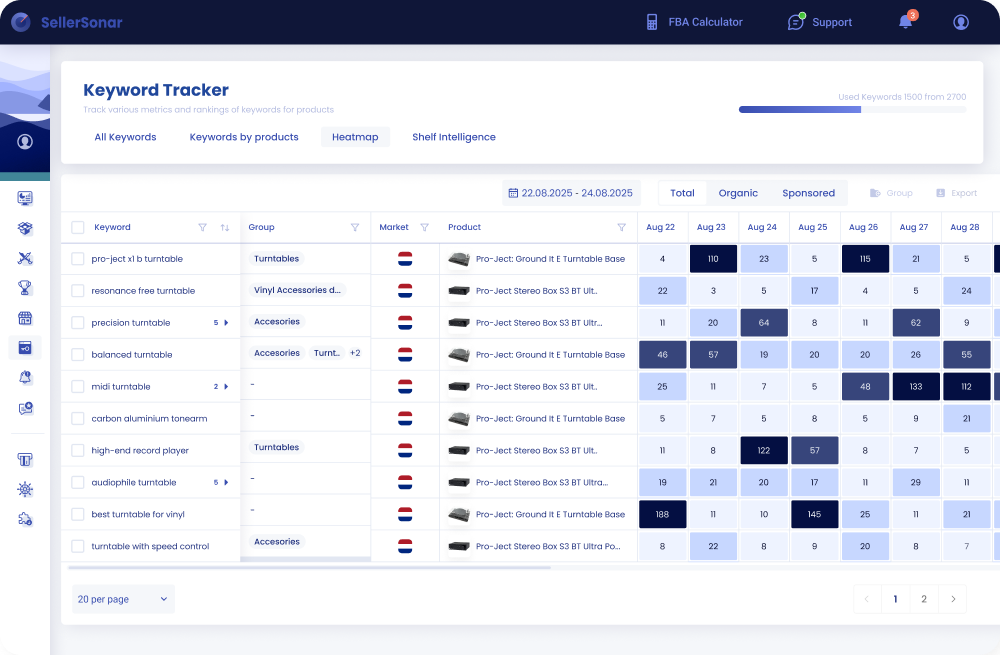Open the dashboard monitor icon in sidebar
This screenshot has height=655, width=1000.
click(x=25, y=198)
